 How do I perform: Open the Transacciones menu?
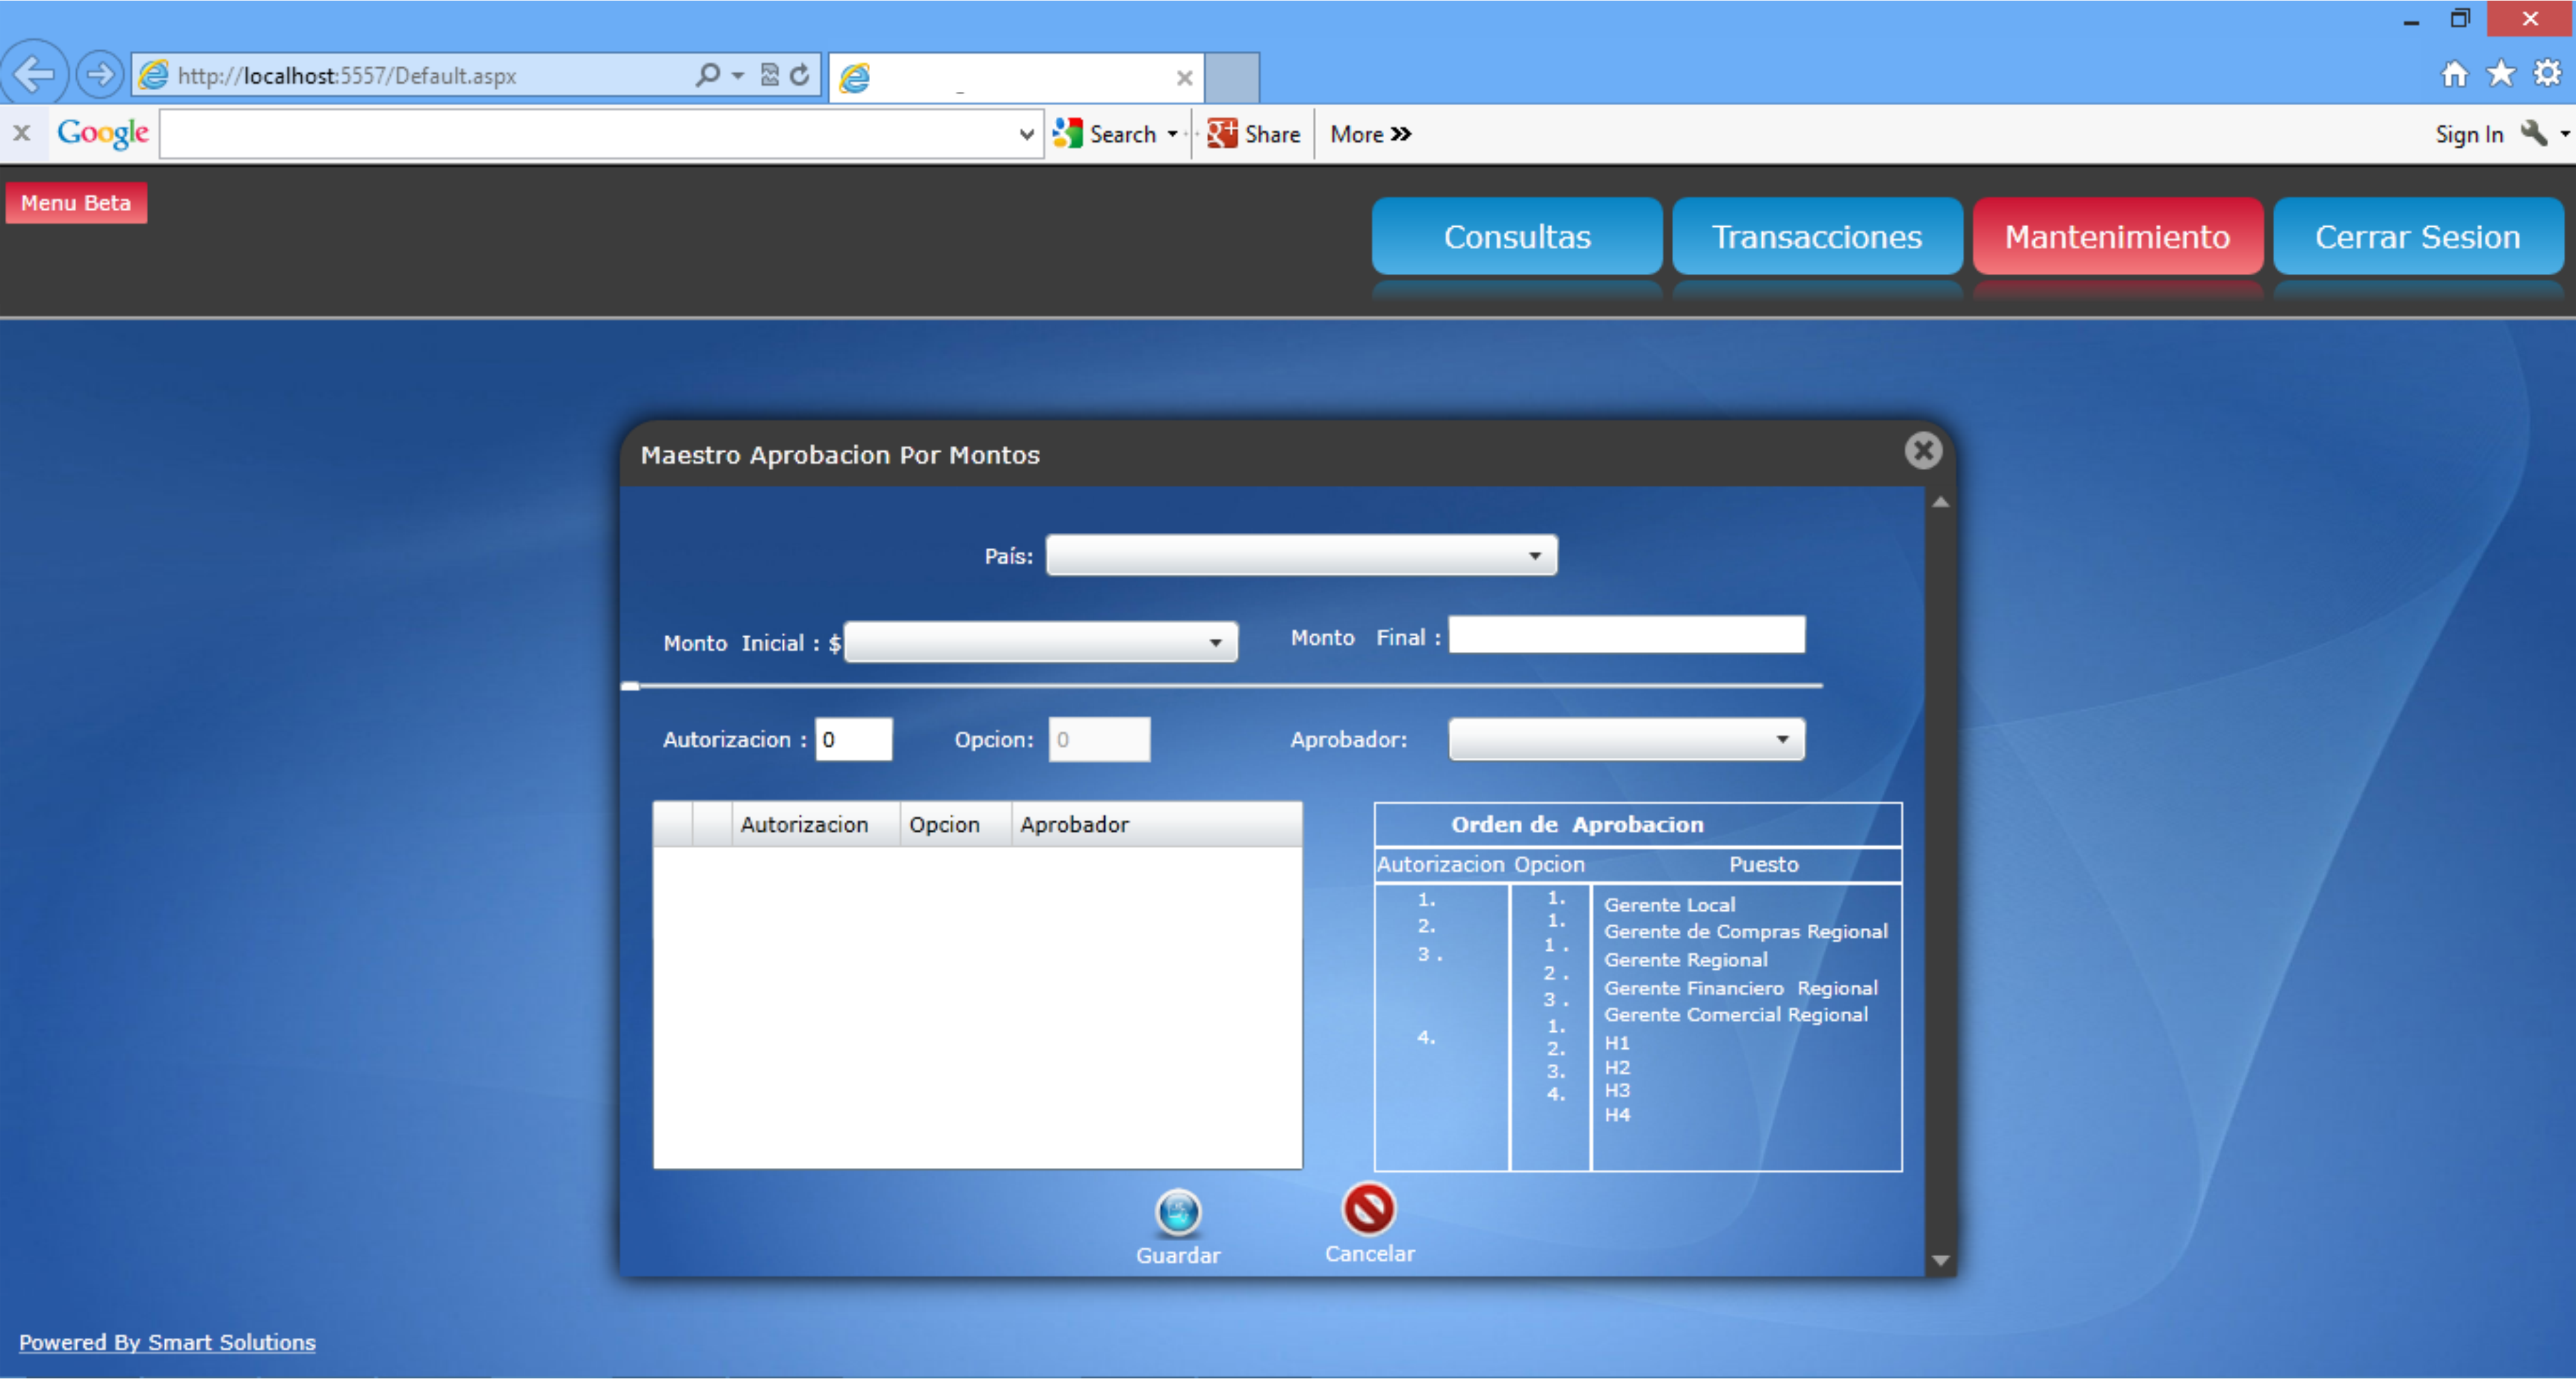(1817, 236)
